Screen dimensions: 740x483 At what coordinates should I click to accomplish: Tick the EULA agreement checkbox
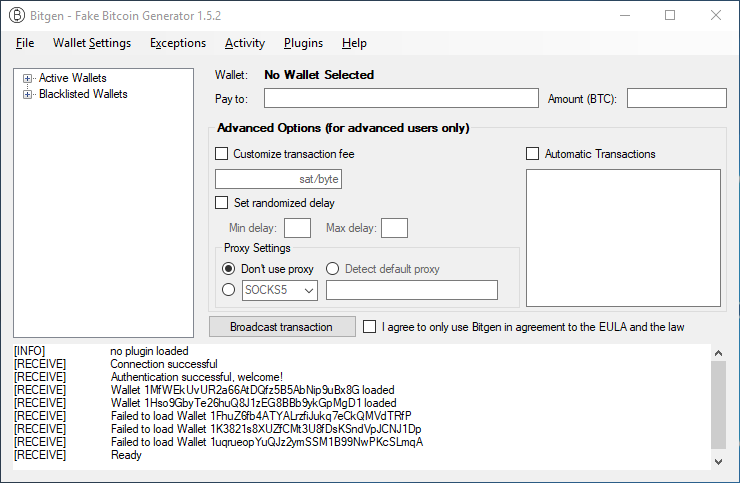370,327
